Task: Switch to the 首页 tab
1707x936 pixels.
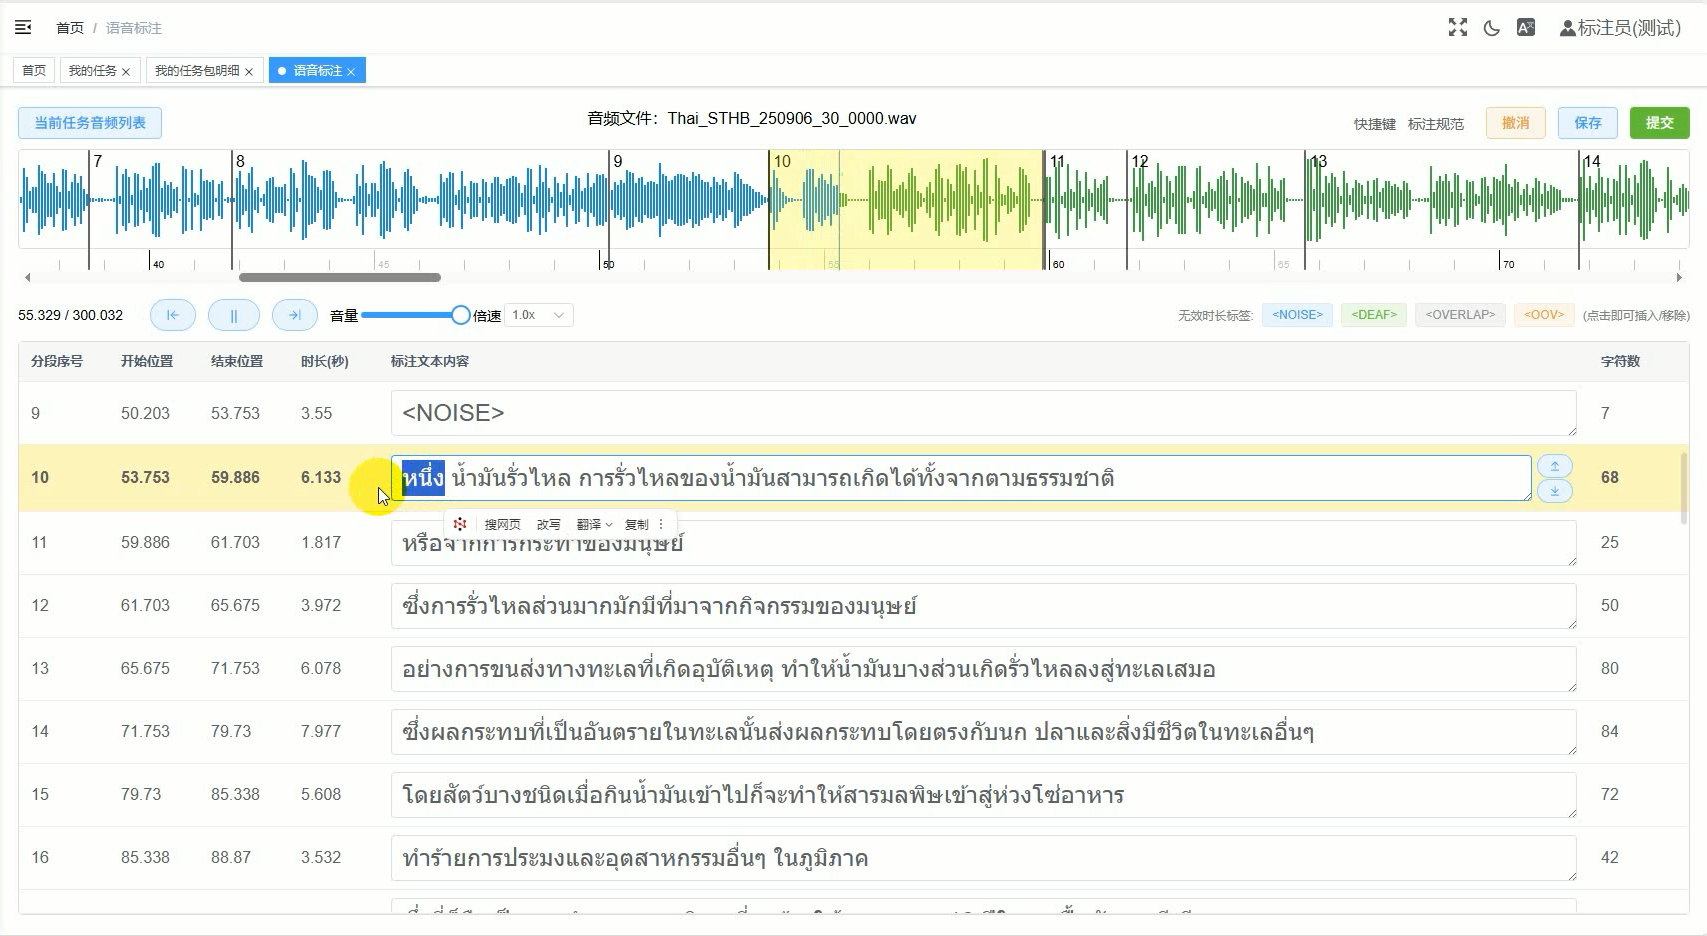Action: (34, 70)
